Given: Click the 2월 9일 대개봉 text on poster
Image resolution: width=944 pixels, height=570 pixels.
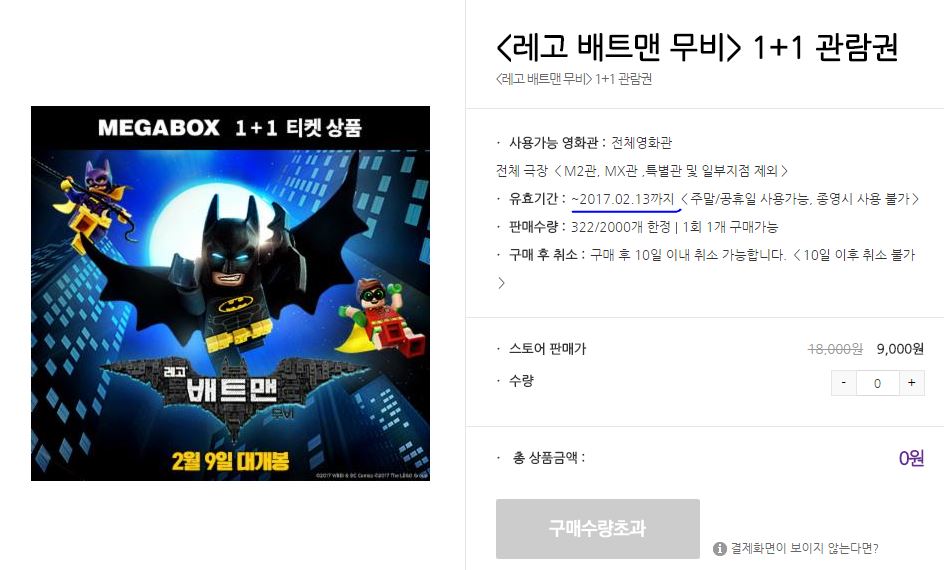Looking at the screenshot, I should (x=230, y=461).
